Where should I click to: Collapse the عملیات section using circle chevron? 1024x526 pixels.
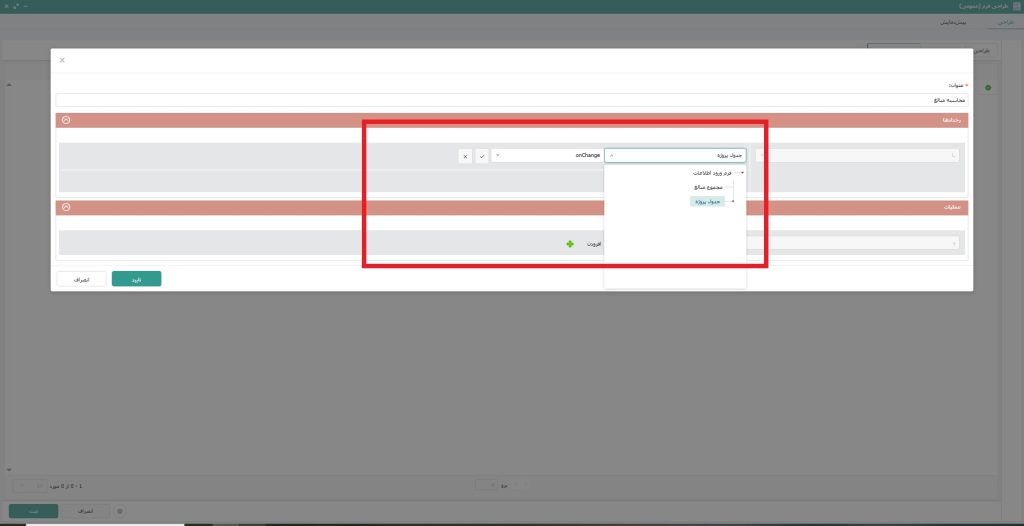(66, 207)
